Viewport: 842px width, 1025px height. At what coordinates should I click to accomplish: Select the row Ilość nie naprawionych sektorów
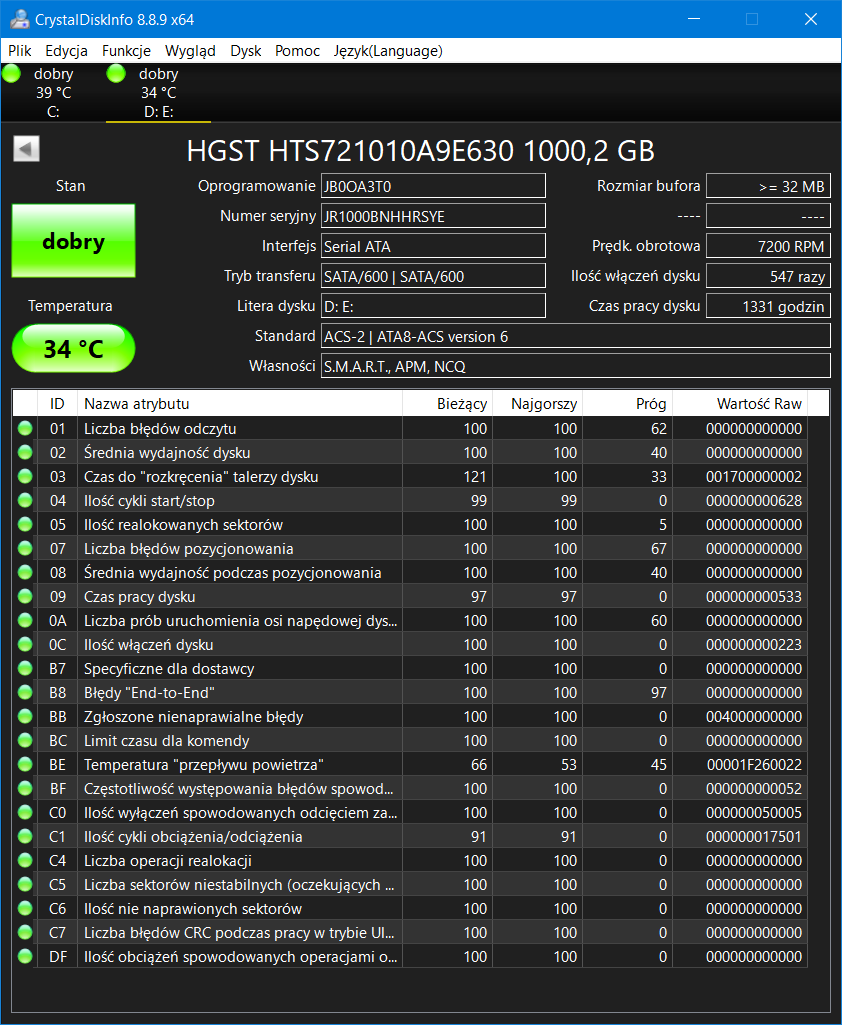(x=410, y=909)
